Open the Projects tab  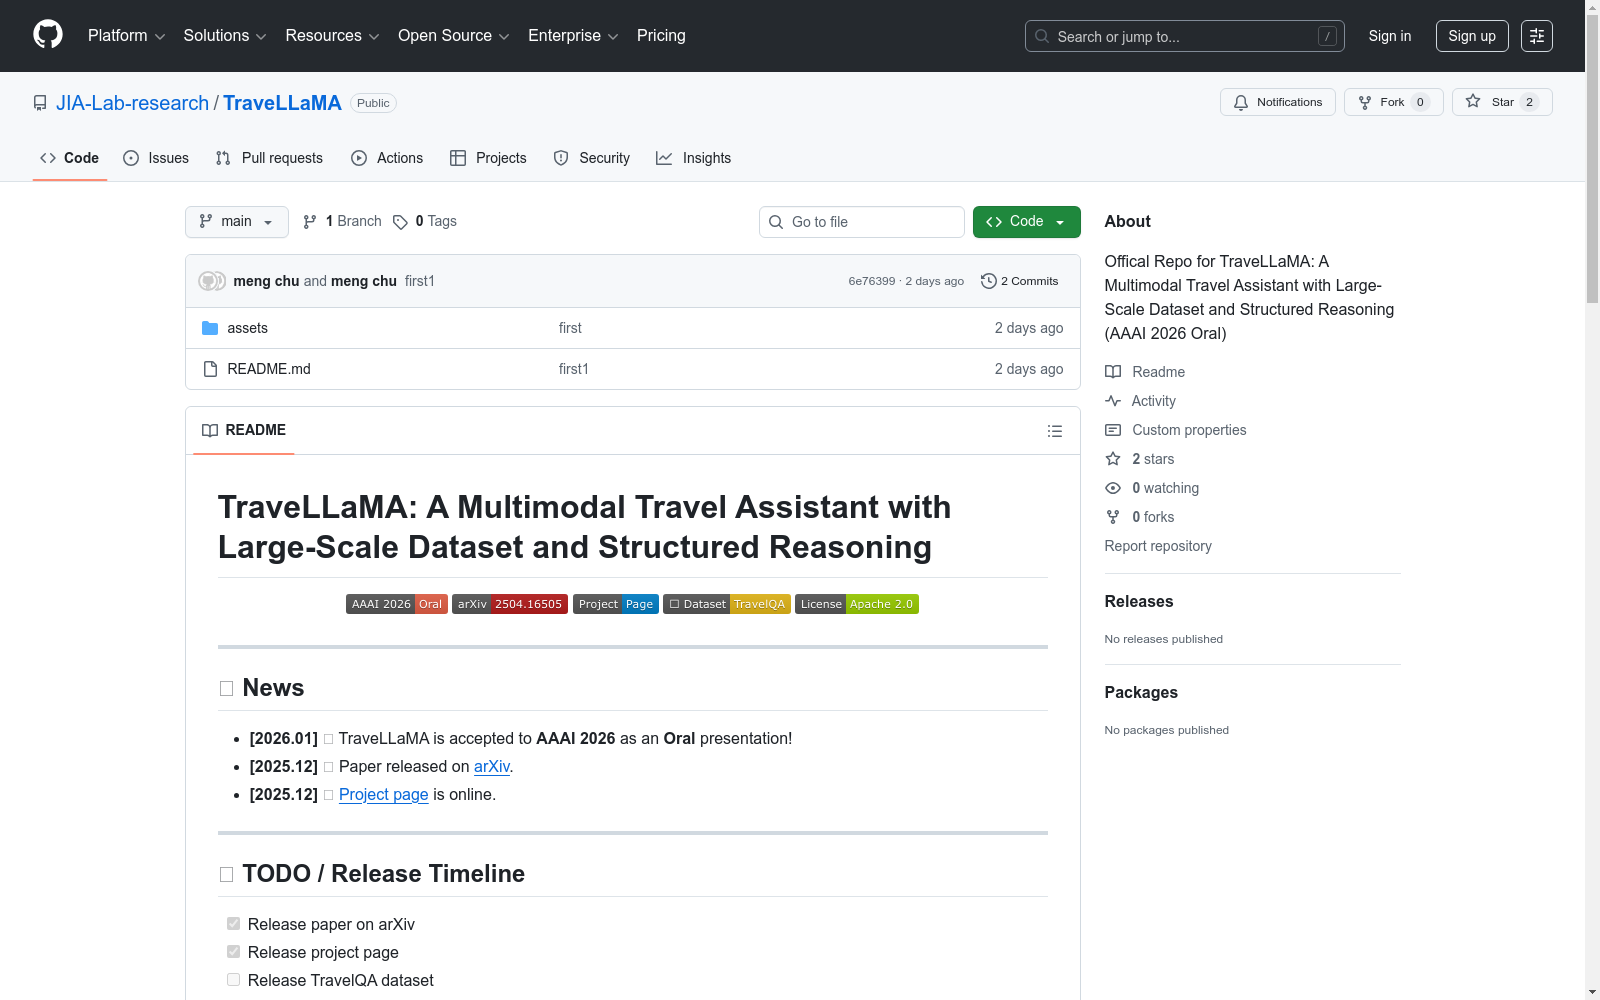(x=488, y=158)
